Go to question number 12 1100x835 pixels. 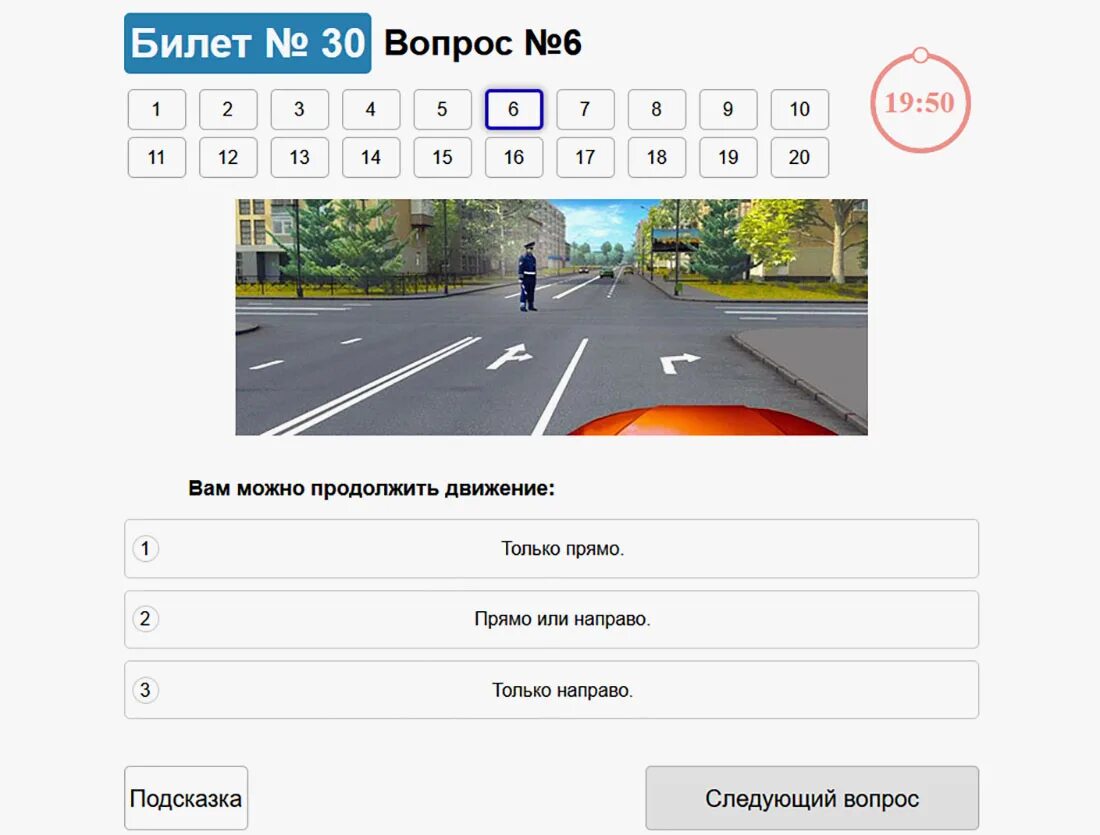pyautogui.click(x=228, y=157)
